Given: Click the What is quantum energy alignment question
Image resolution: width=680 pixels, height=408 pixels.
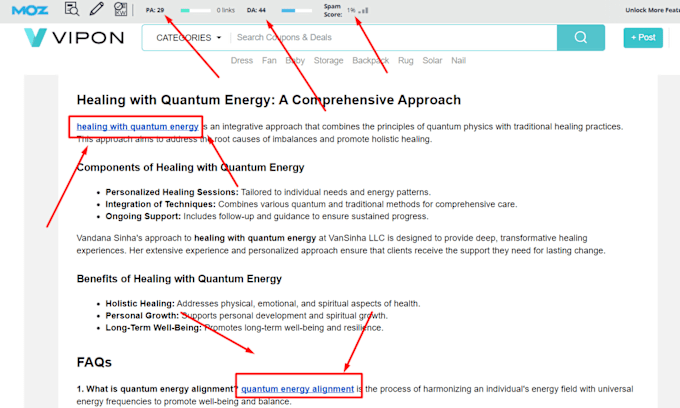Looking at the screenshot, I should pos(157,389).
